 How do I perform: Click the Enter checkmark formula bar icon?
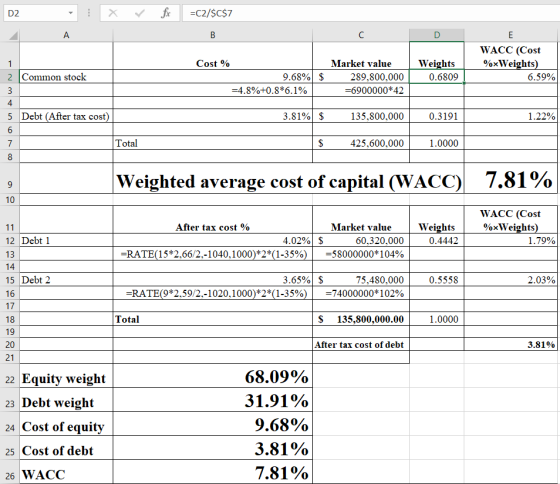click(140, 13)
